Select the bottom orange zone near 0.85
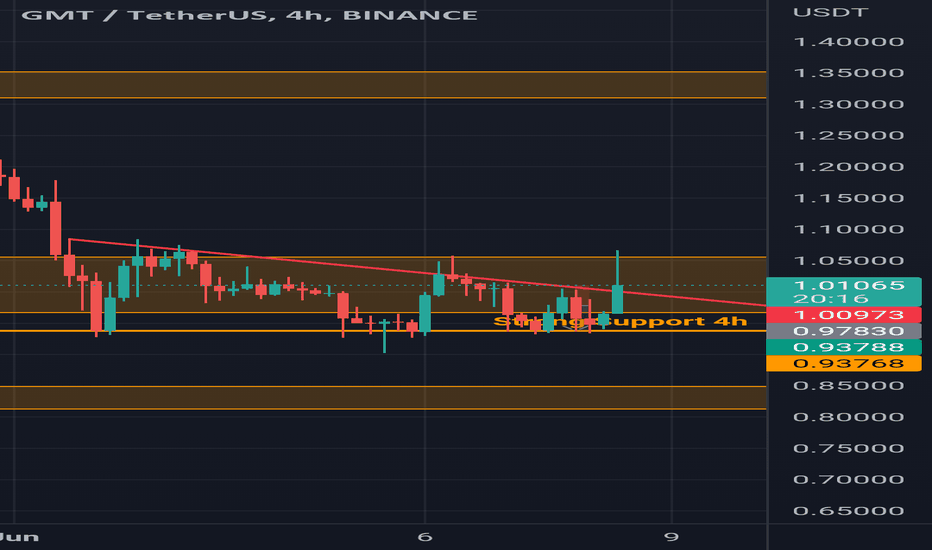932x550 pixels. (x=383, y=398)
